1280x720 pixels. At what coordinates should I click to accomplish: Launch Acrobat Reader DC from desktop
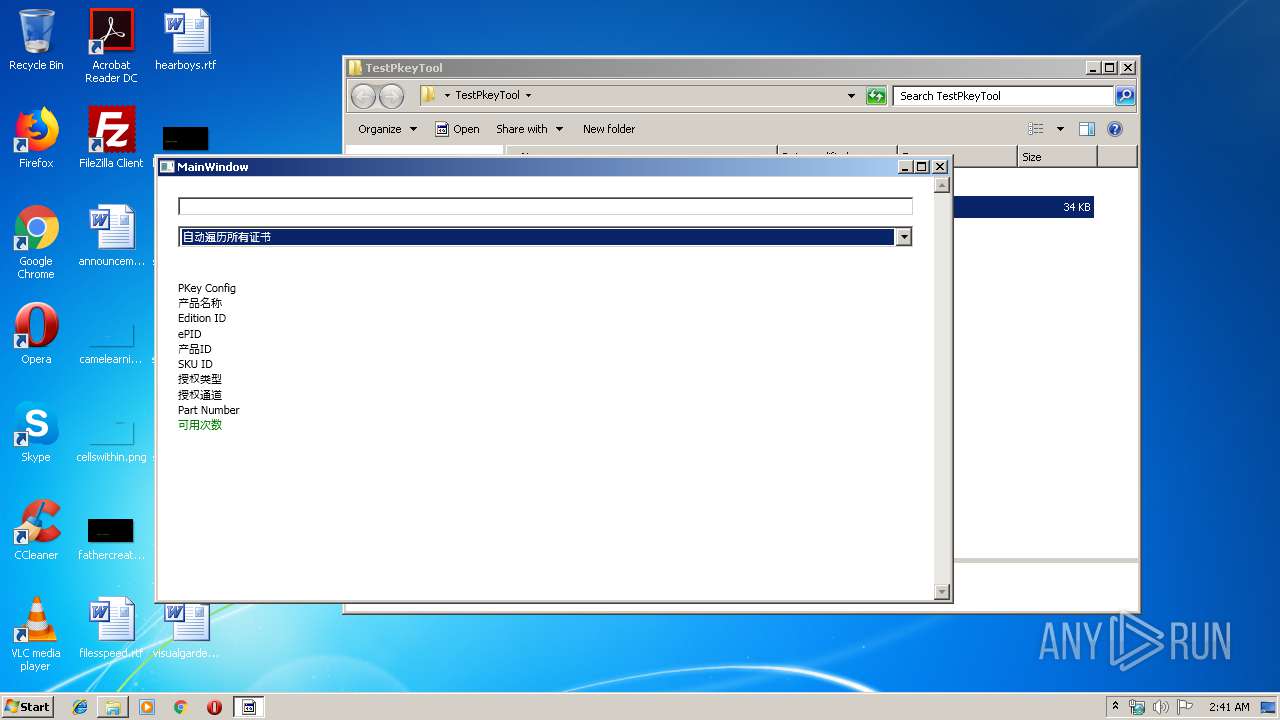(x=111, y=46)
